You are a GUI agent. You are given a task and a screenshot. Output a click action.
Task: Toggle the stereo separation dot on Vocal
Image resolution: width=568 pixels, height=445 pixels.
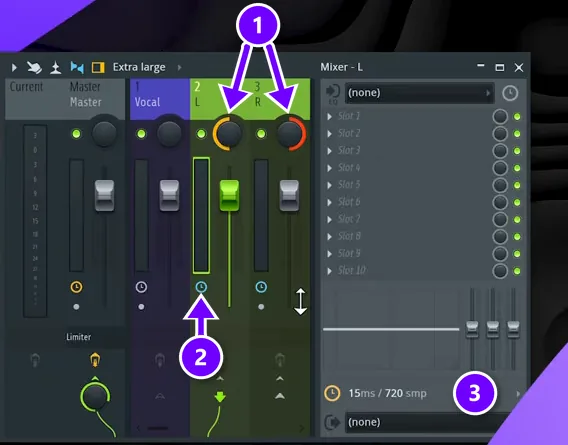pyautogui.click(x=141, y=307)
